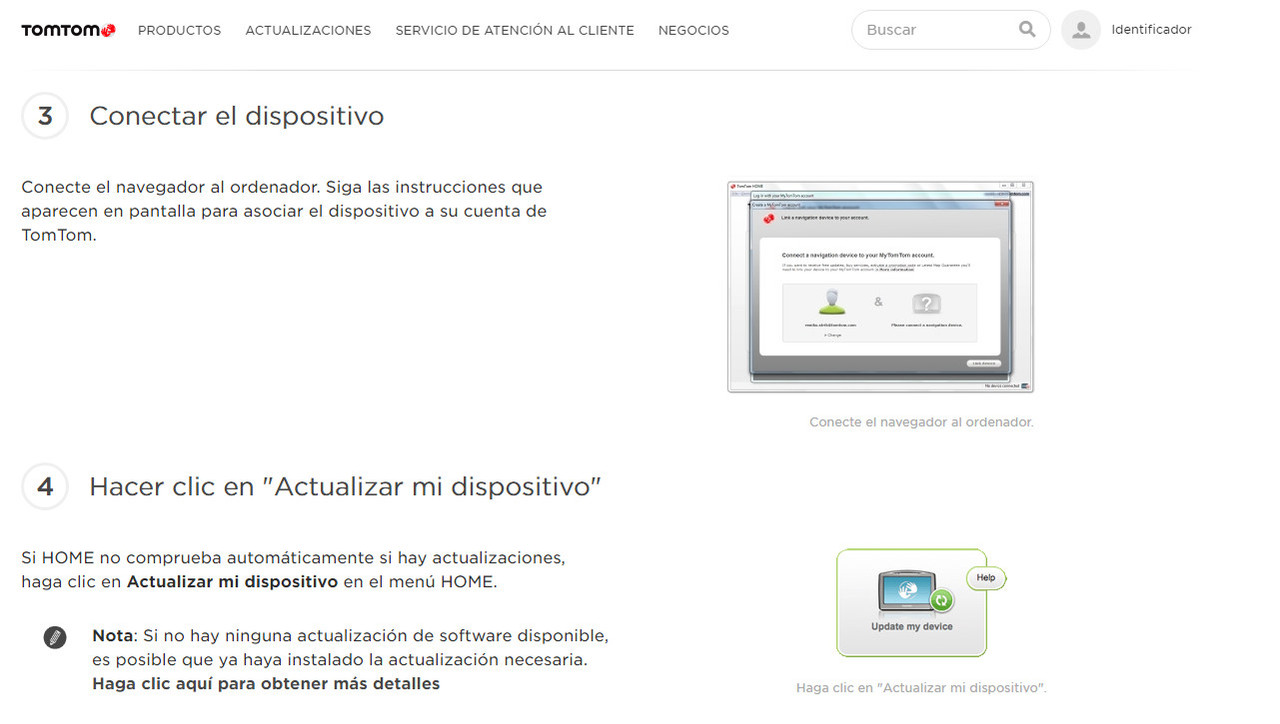Image resolution: width=1280 pixels, height=724 pixels.
Task: Click the TomTom logo
Action: tap(68, 30)
